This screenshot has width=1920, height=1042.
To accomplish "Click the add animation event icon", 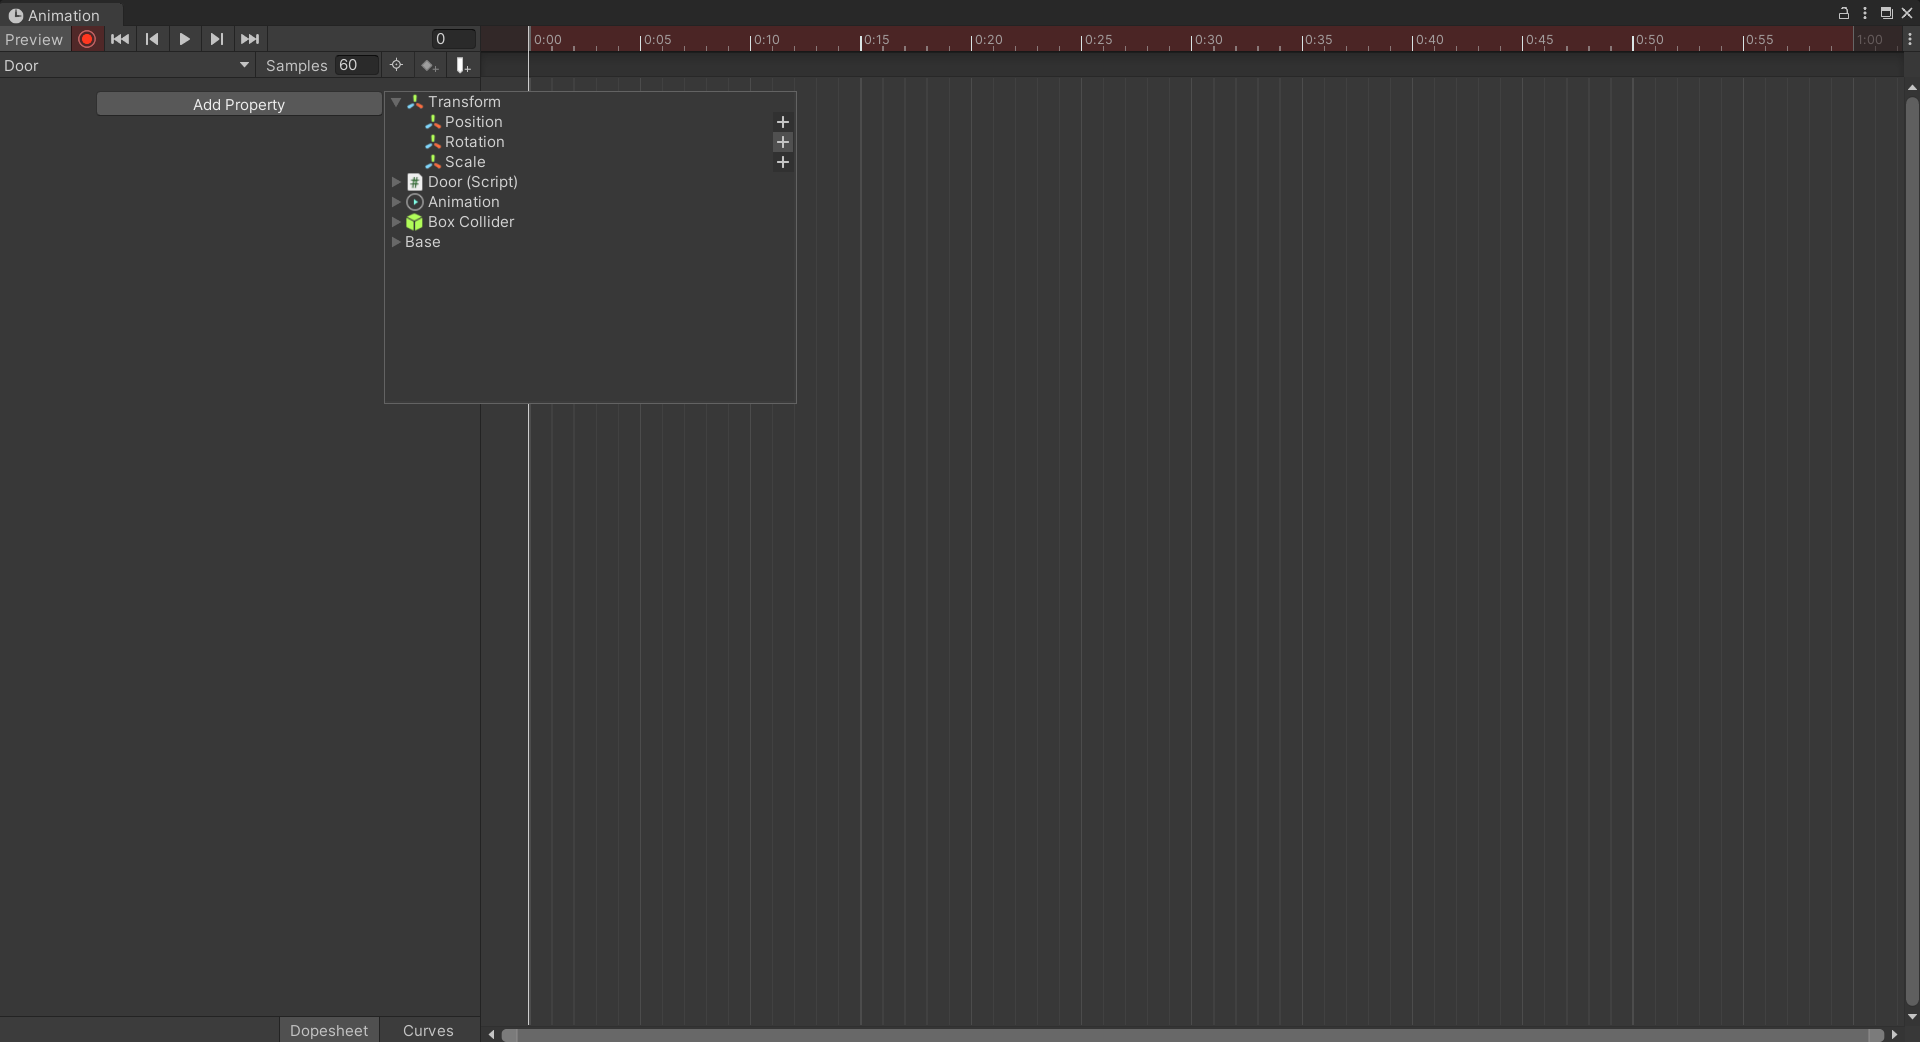I will tap(462, 65).
